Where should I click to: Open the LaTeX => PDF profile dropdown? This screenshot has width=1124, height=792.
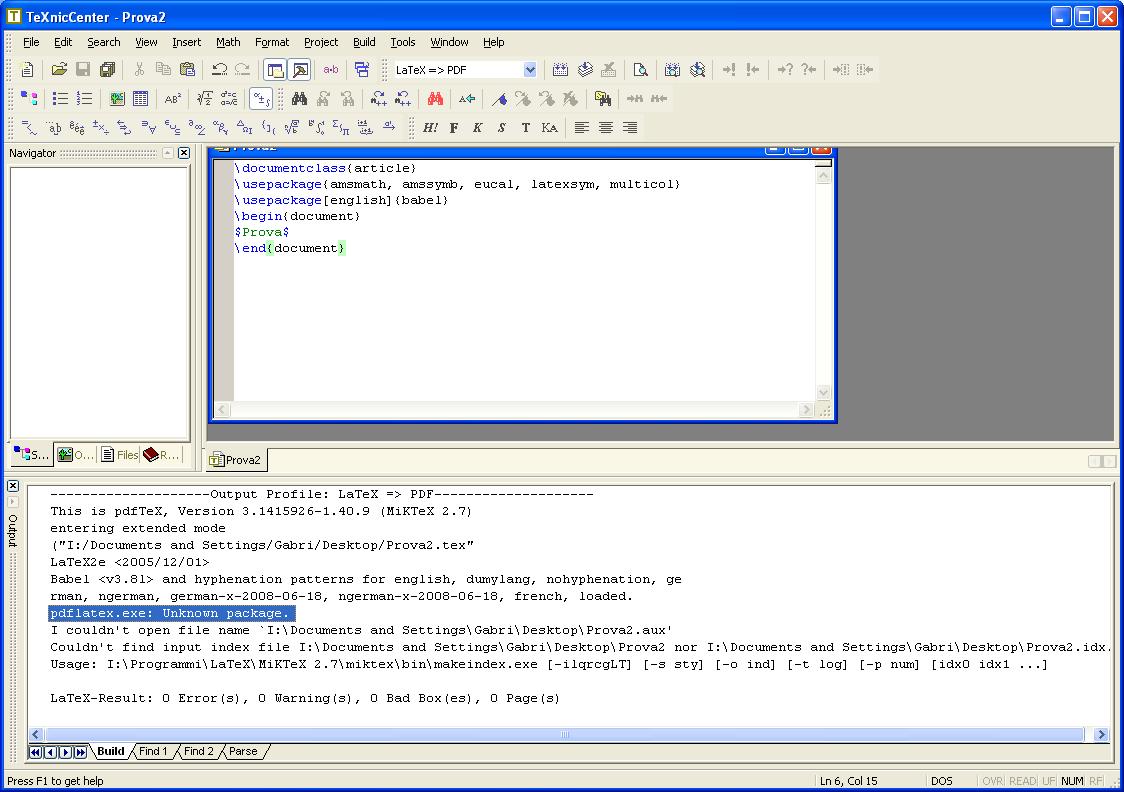point(530,70)
